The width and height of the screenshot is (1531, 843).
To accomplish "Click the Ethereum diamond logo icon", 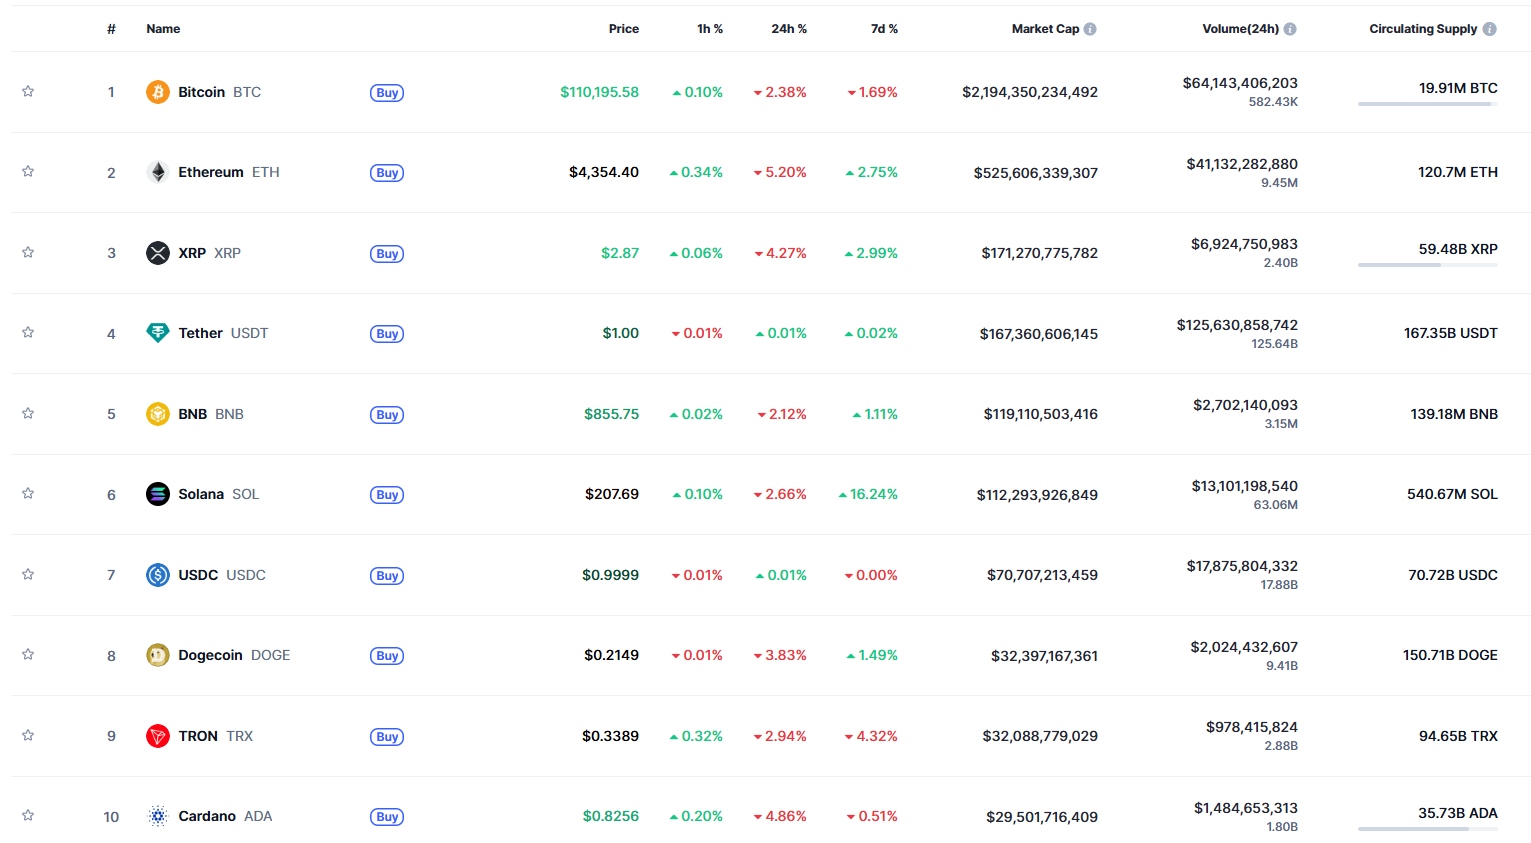I will pyautogui.click(x=158, y=172).
